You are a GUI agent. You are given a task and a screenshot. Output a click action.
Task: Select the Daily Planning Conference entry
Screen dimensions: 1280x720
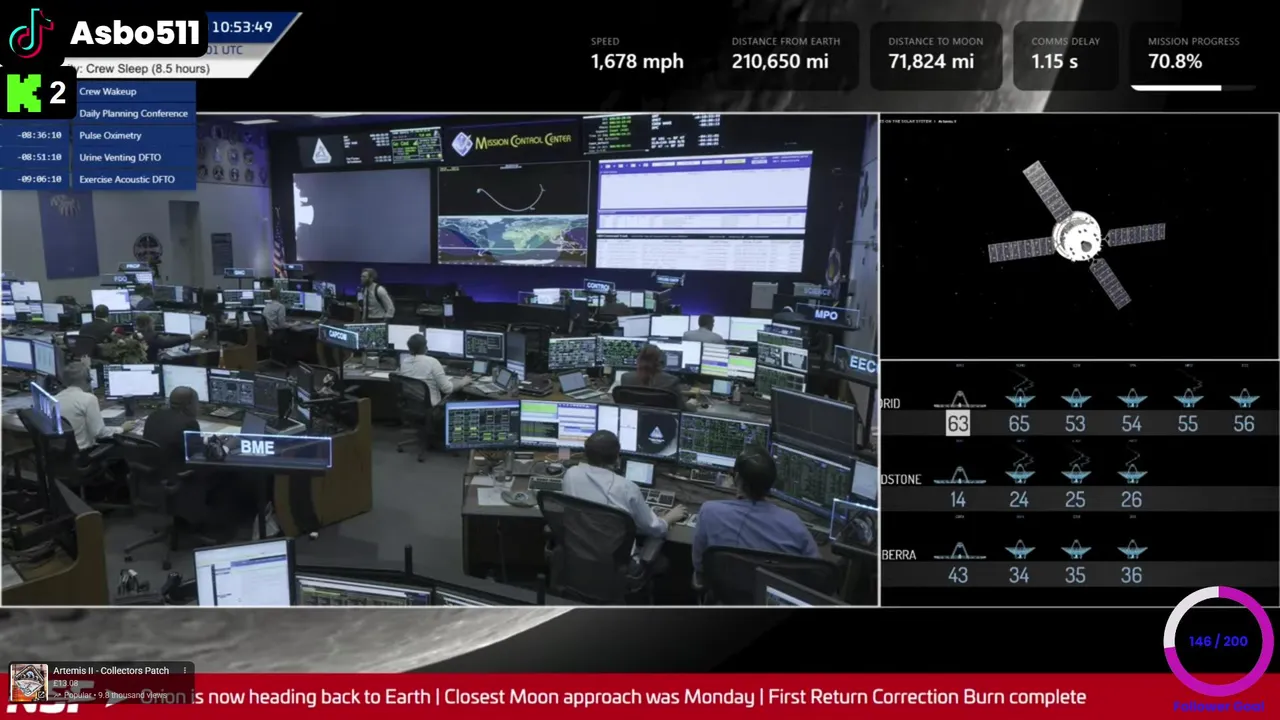coord(134,113)
